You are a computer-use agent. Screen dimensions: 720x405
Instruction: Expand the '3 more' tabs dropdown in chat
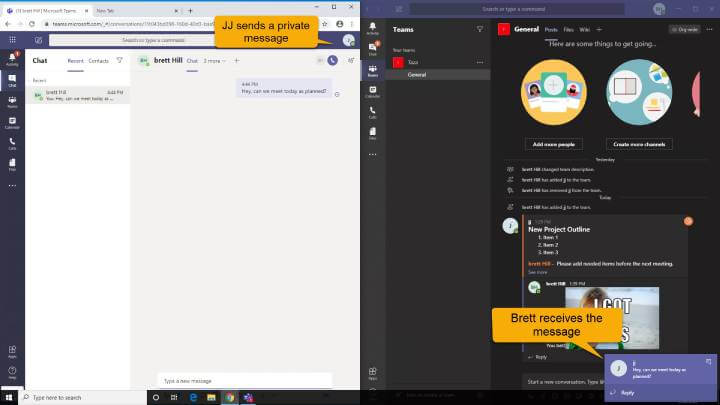tap(214, 61)
